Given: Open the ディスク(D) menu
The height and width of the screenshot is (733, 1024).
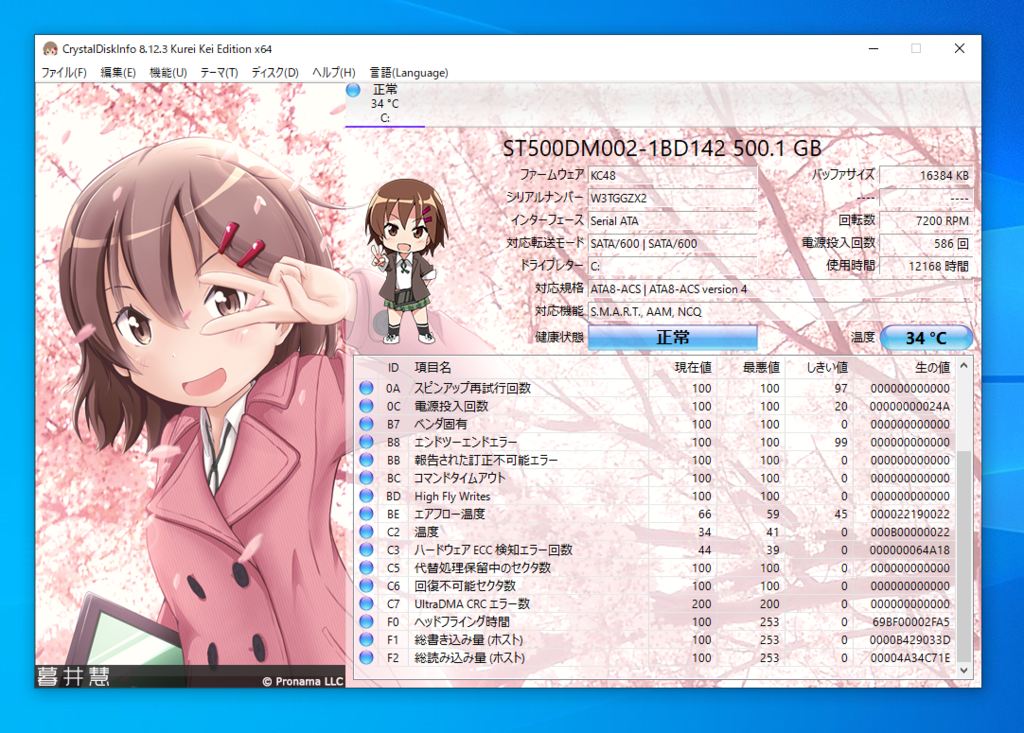Looking at the screenshot, I should click(x=275, y=72).
